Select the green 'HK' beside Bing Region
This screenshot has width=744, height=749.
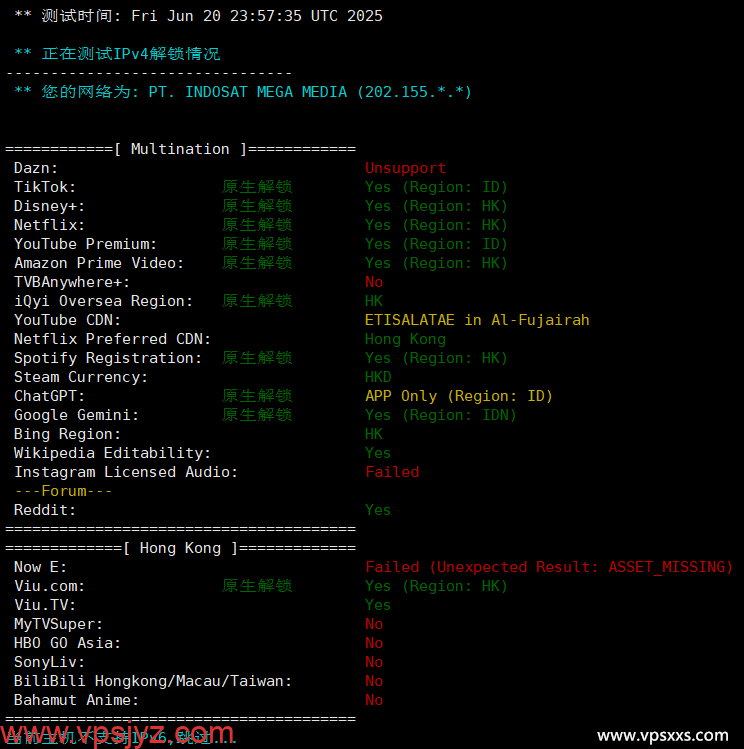pyautogui.click(x=374, y=434)
